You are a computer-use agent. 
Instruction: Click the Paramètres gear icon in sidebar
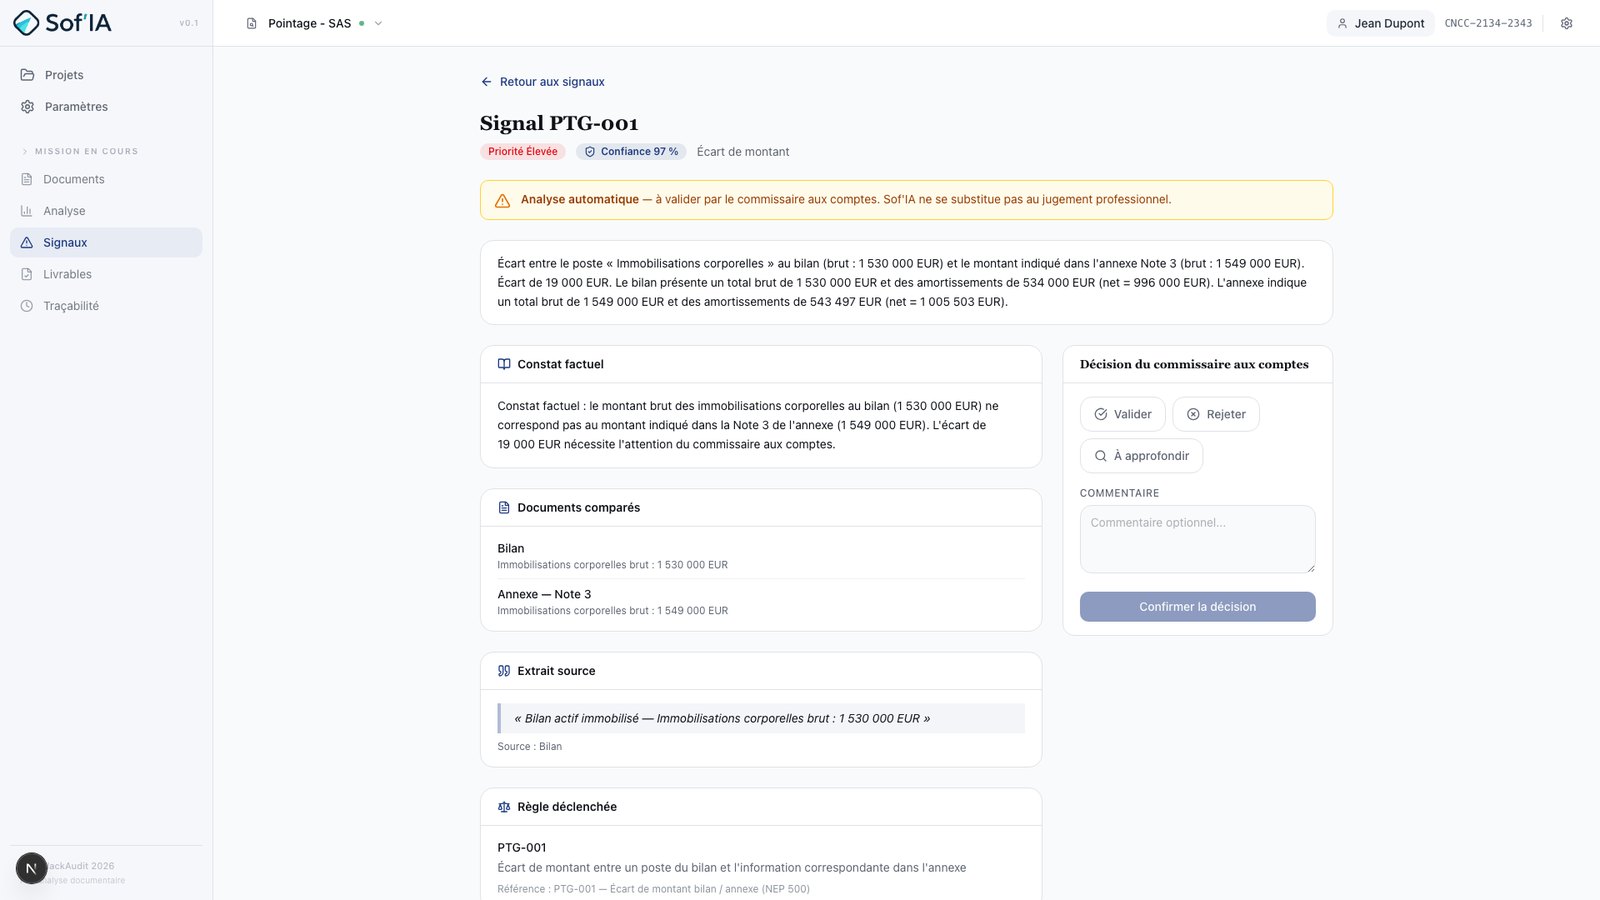coord(28,107)
